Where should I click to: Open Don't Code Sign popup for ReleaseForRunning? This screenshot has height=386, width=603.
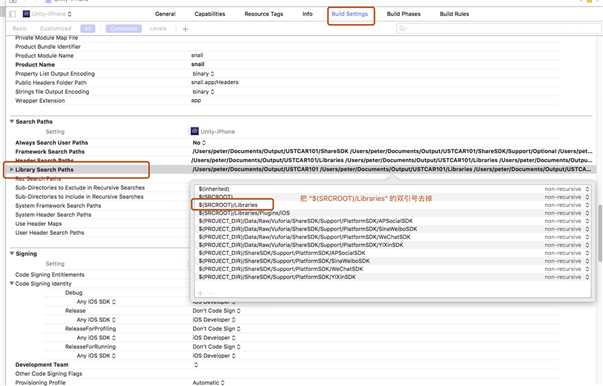coord(217,347)
